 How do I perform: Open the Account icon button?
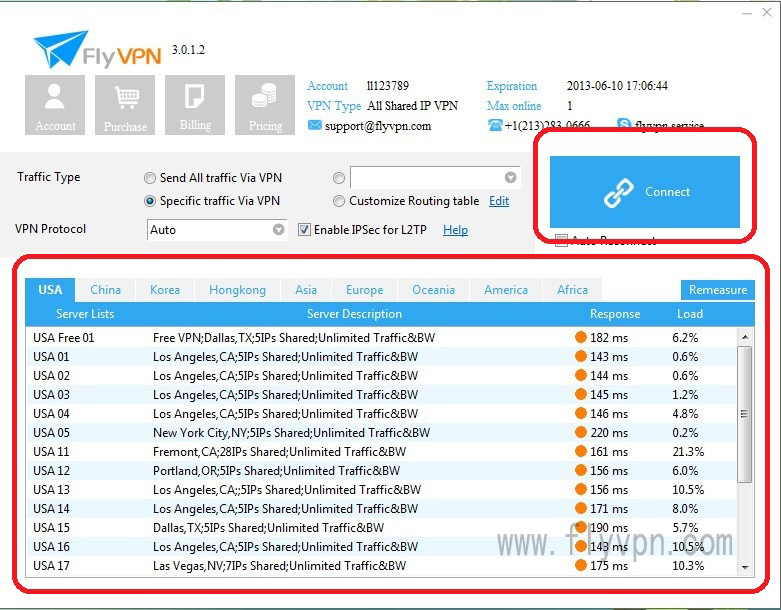click(55, 105)
